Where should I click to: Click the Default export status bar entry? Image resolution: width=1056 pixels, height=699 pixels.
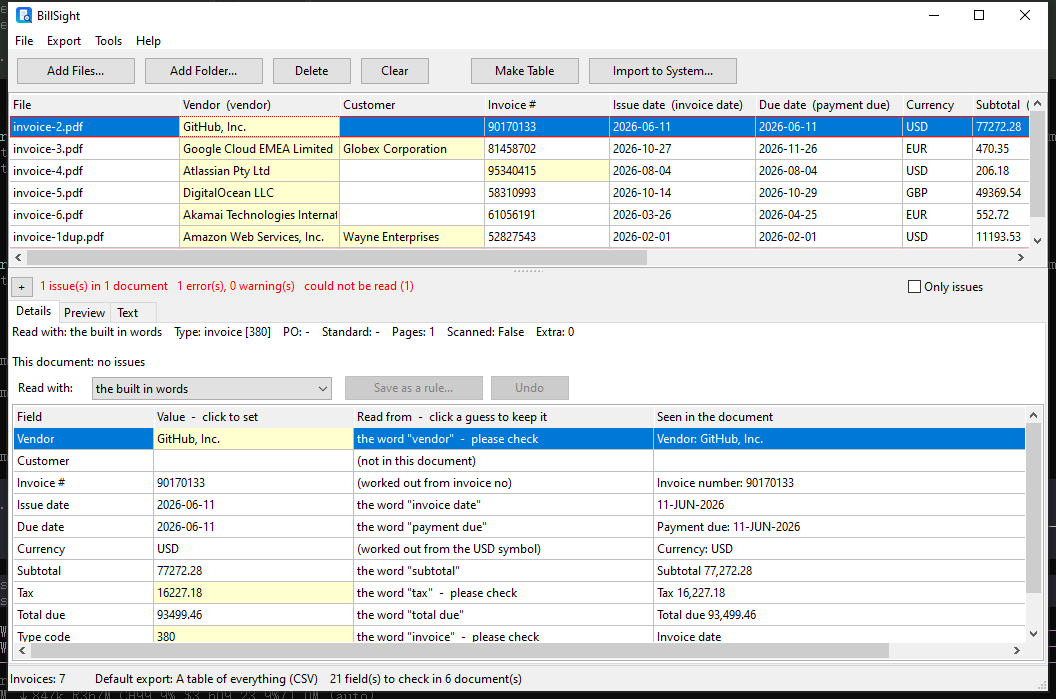coord(206,679)
